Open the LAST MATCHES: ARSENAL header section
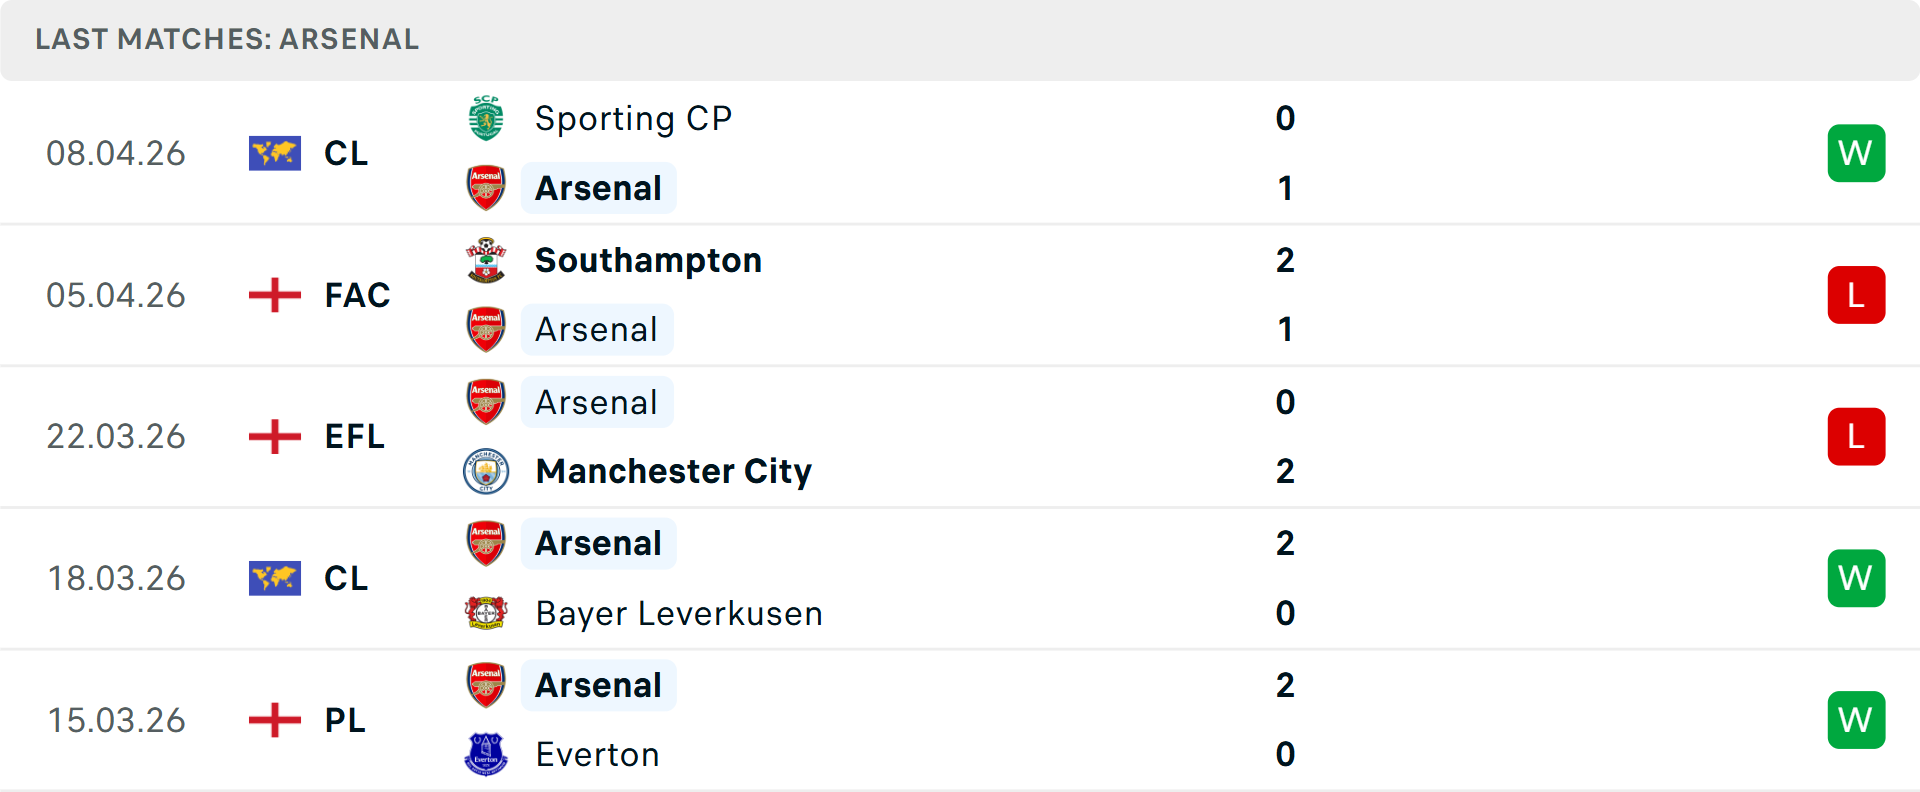This screenshot has width=1920, height=792. pyautogui.click(x=227, y=40)
